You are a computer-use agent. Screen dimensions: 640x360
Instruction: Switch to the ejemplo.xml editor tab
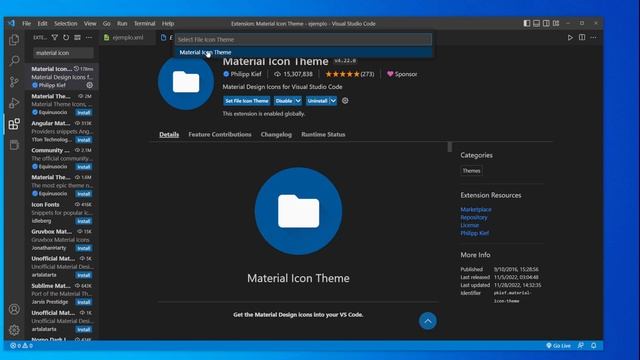(127, 38)
